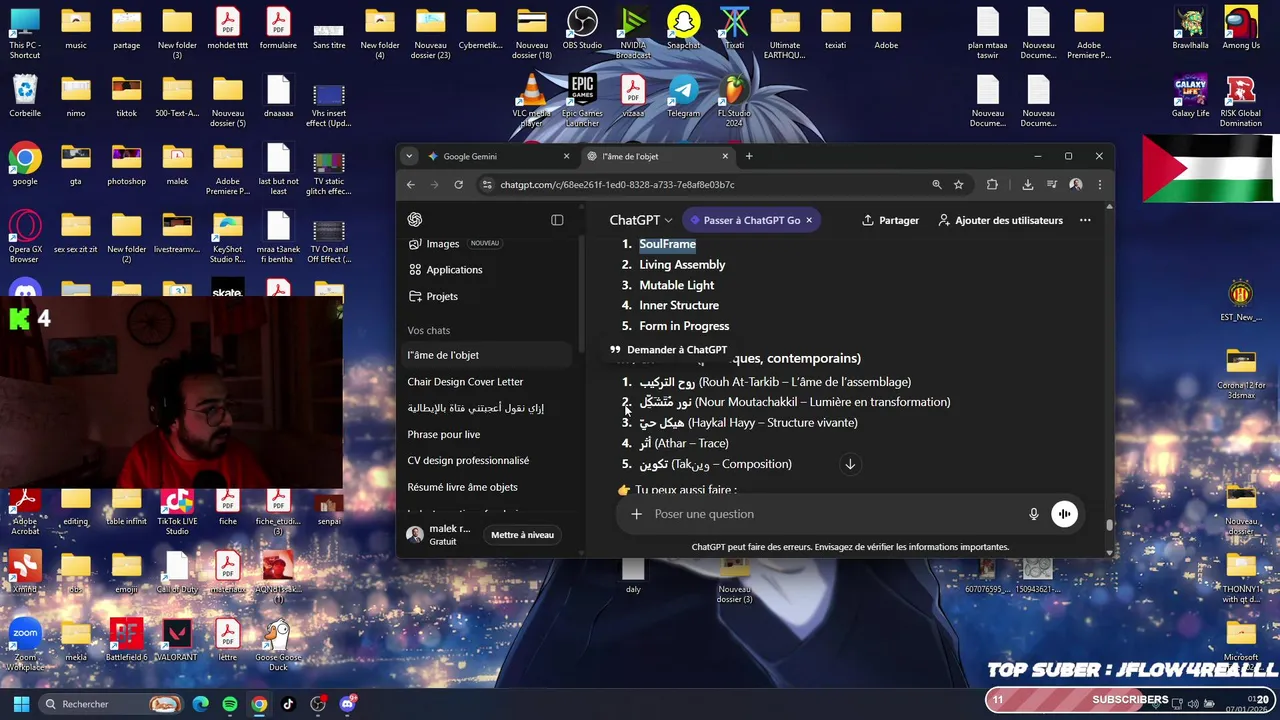Start voice mode with the waveform button
This screenshot has height=720, width=1280.
coord(1064,514)
